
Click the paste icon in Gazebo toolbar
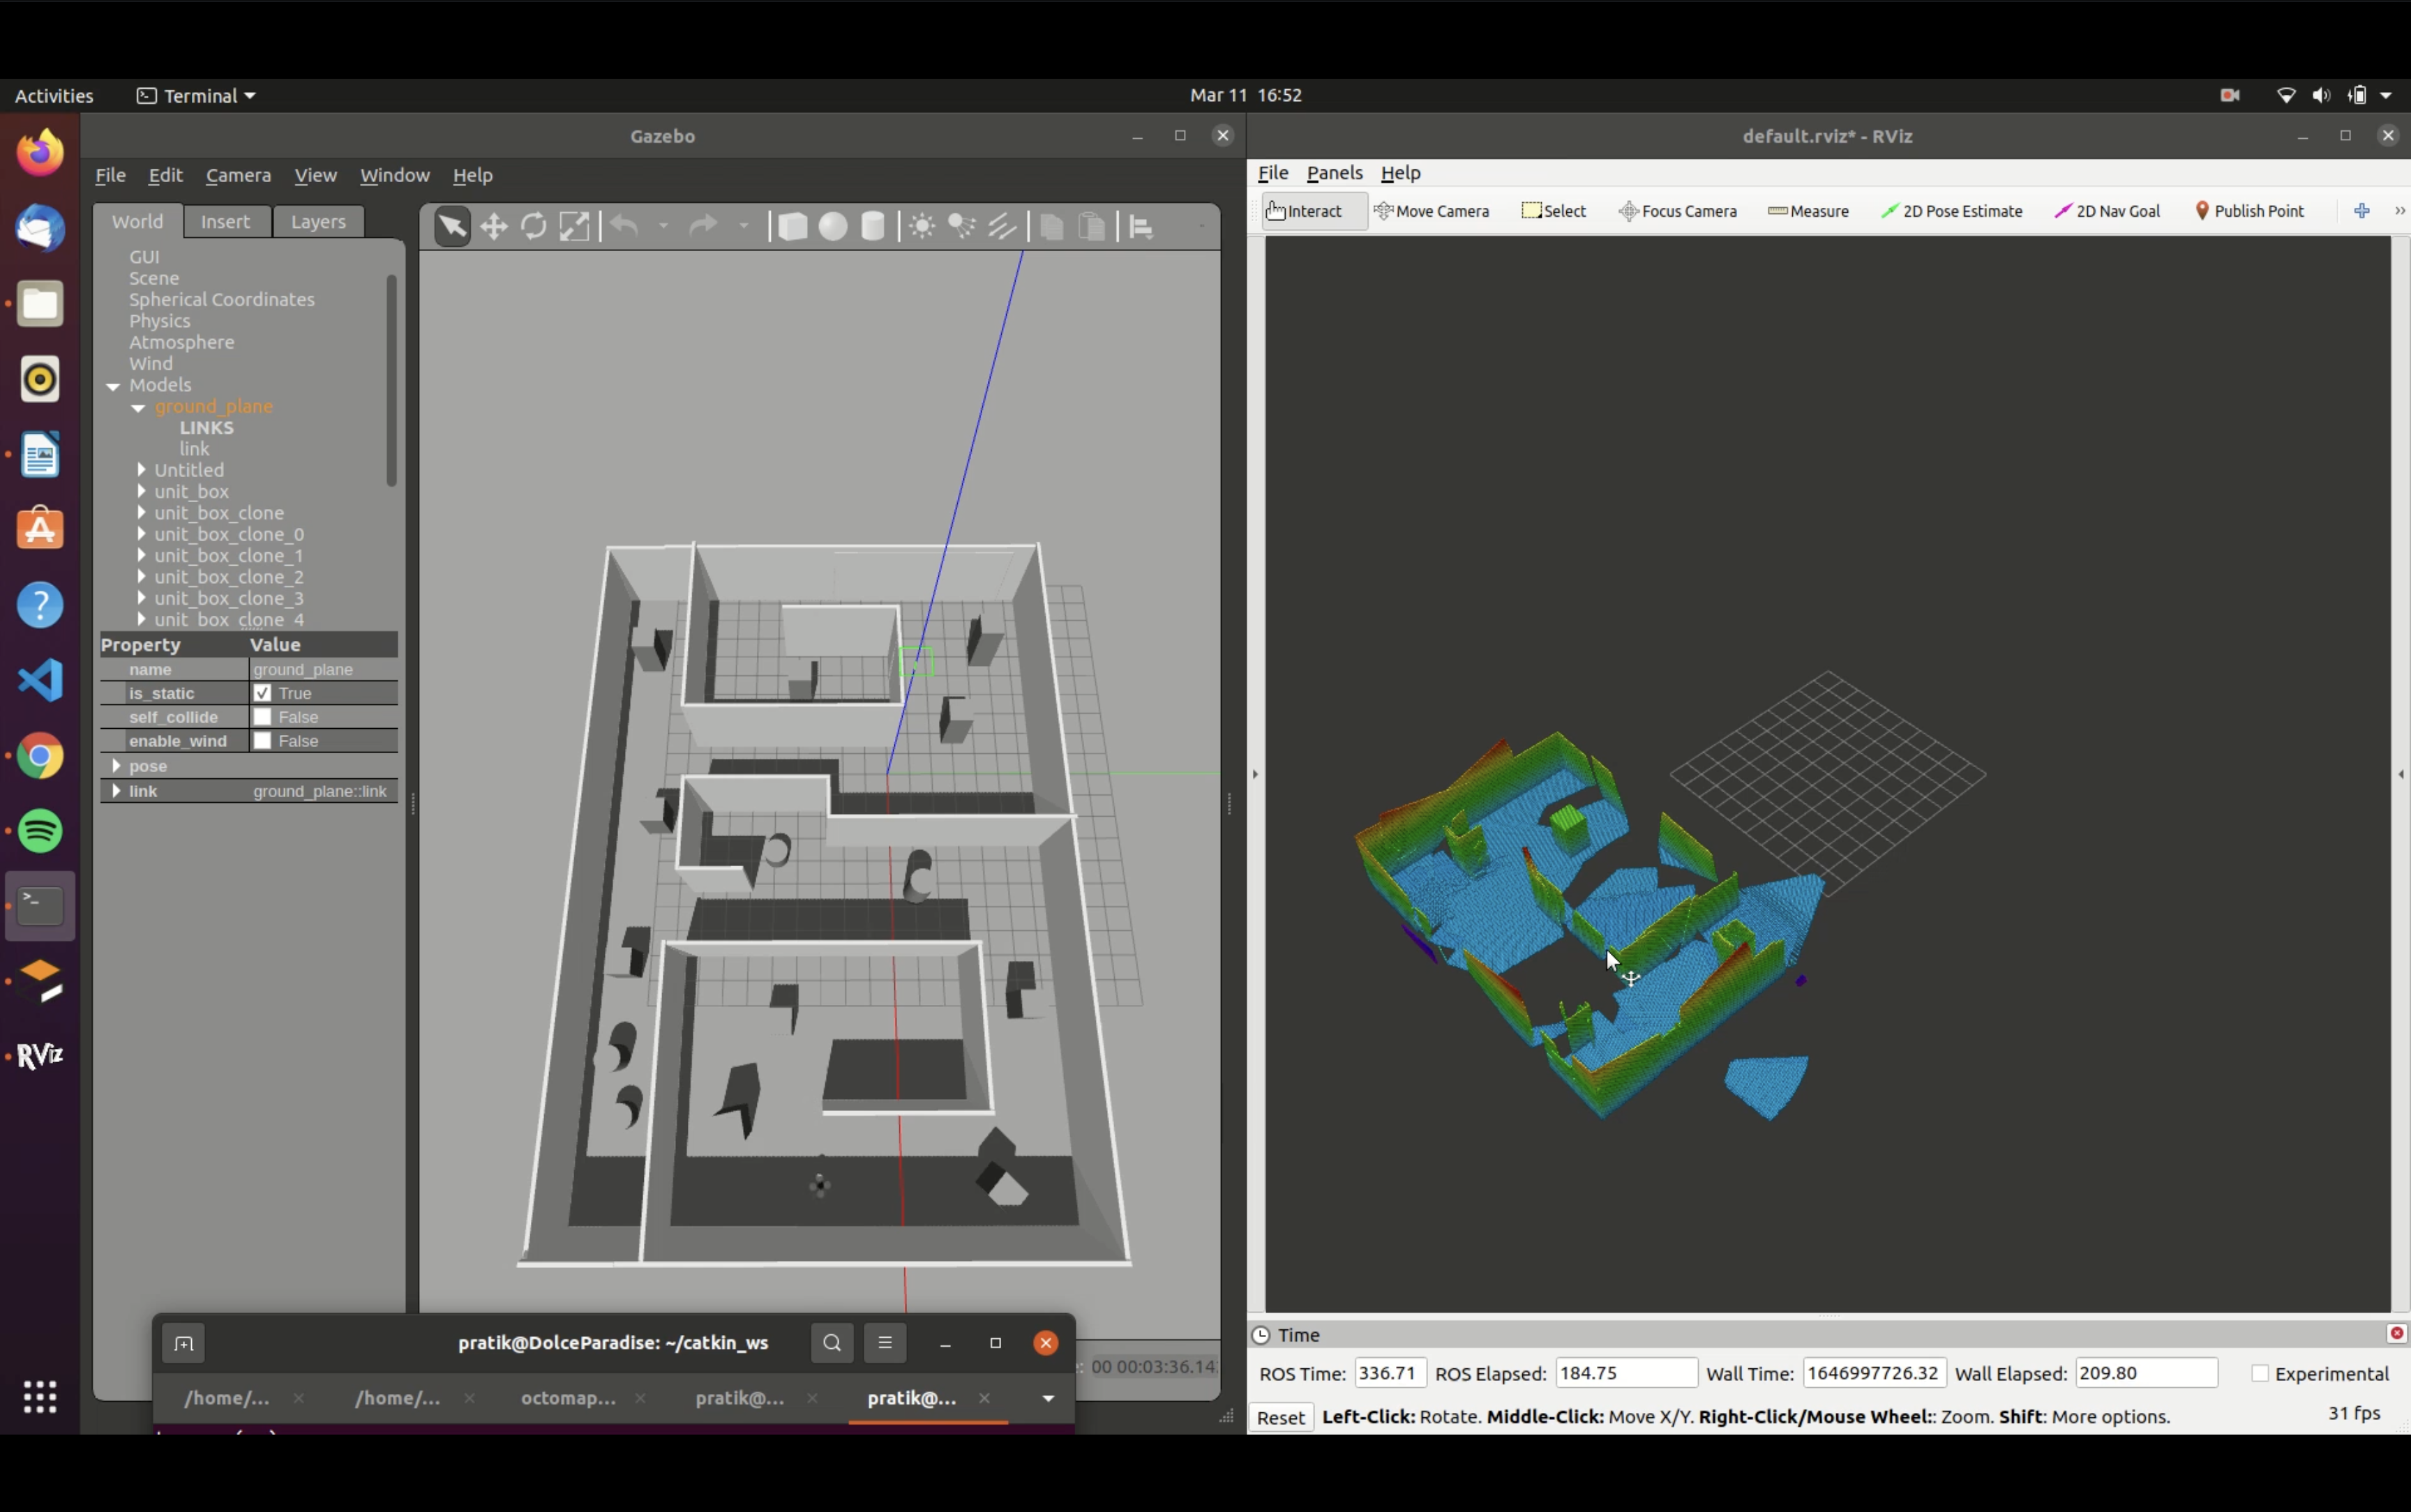1092,227
